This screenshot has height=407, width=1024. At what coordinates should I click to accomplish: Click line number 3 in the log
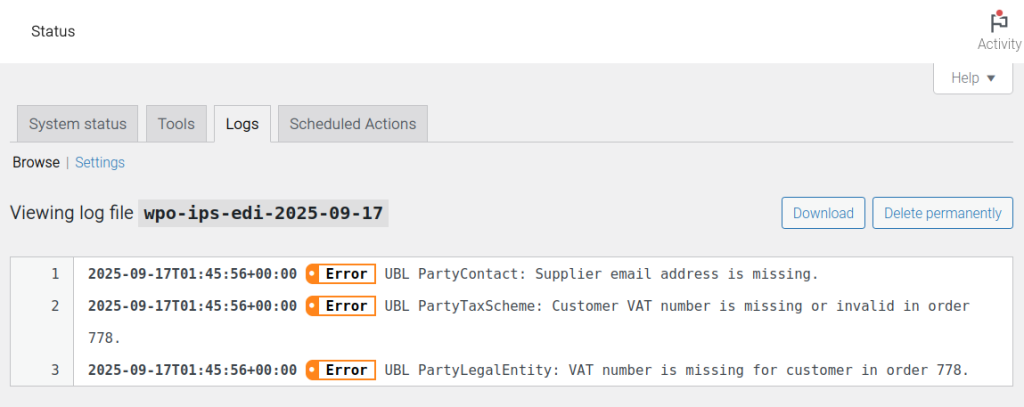[55, 370]
